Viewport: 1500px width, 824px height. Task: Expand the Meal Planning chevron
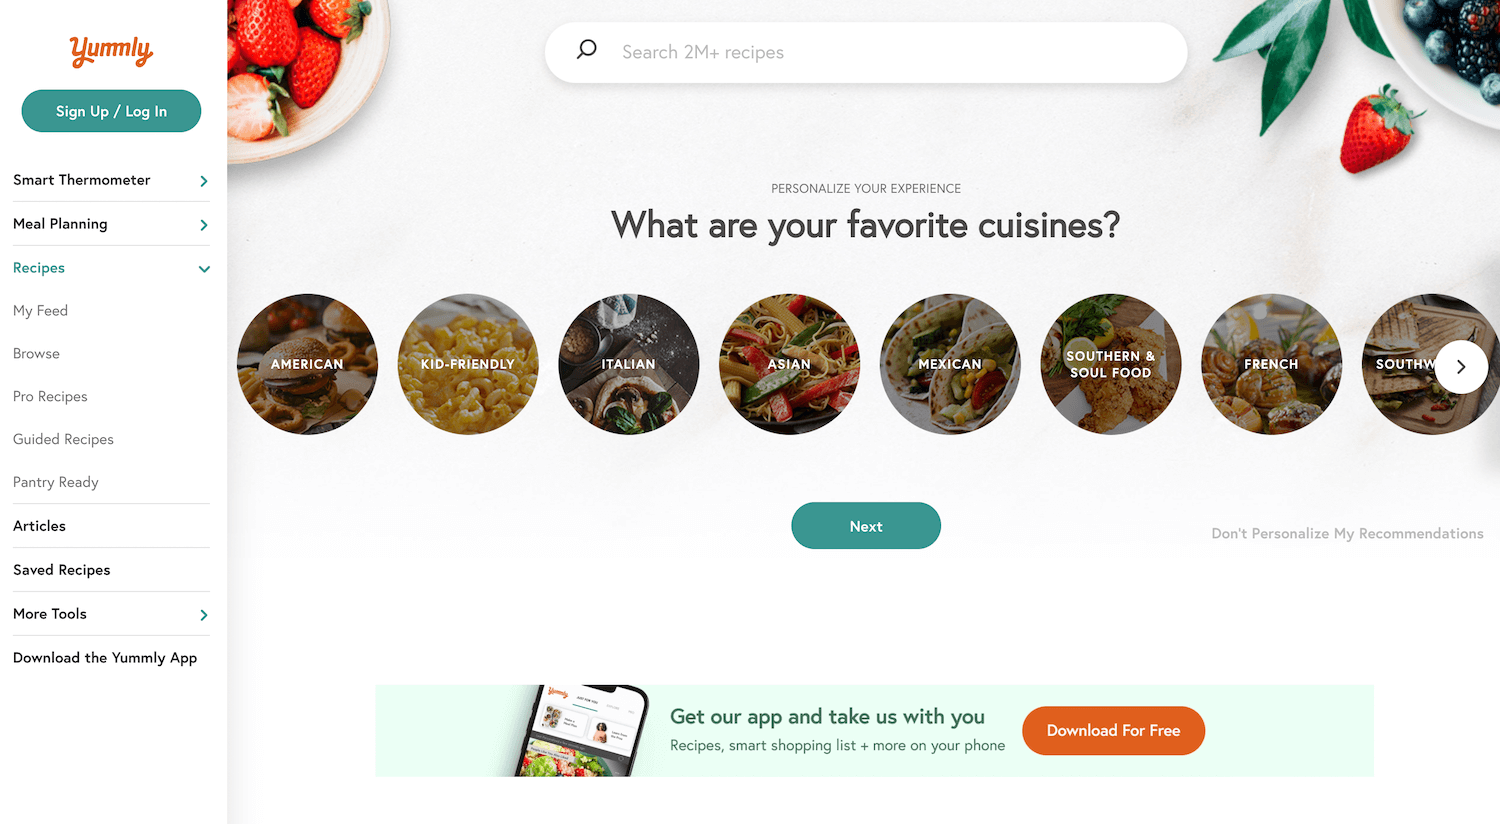tap(204, 225)
